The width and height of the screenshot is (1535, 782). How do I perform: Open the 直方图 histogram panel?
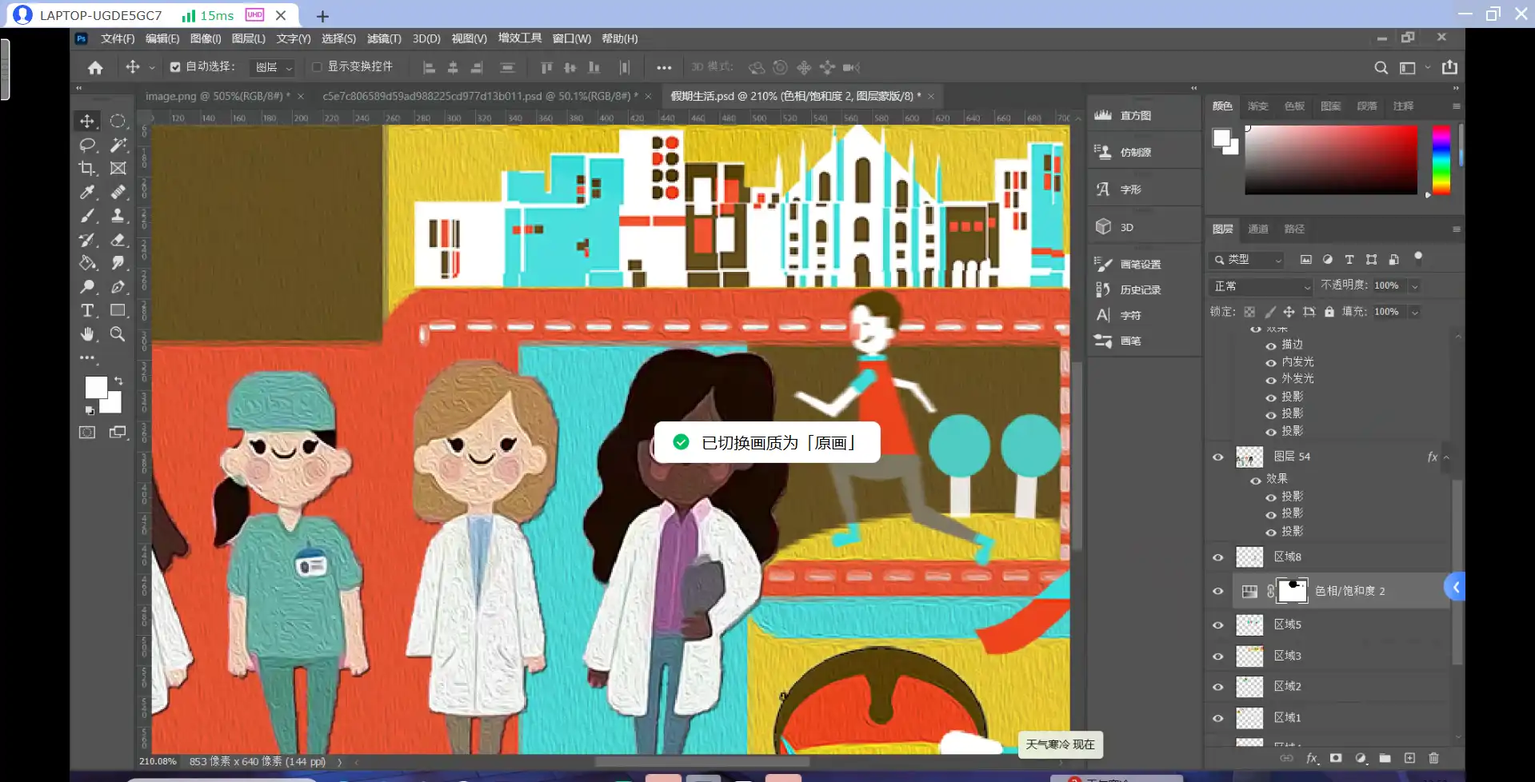coord(1135,116)
